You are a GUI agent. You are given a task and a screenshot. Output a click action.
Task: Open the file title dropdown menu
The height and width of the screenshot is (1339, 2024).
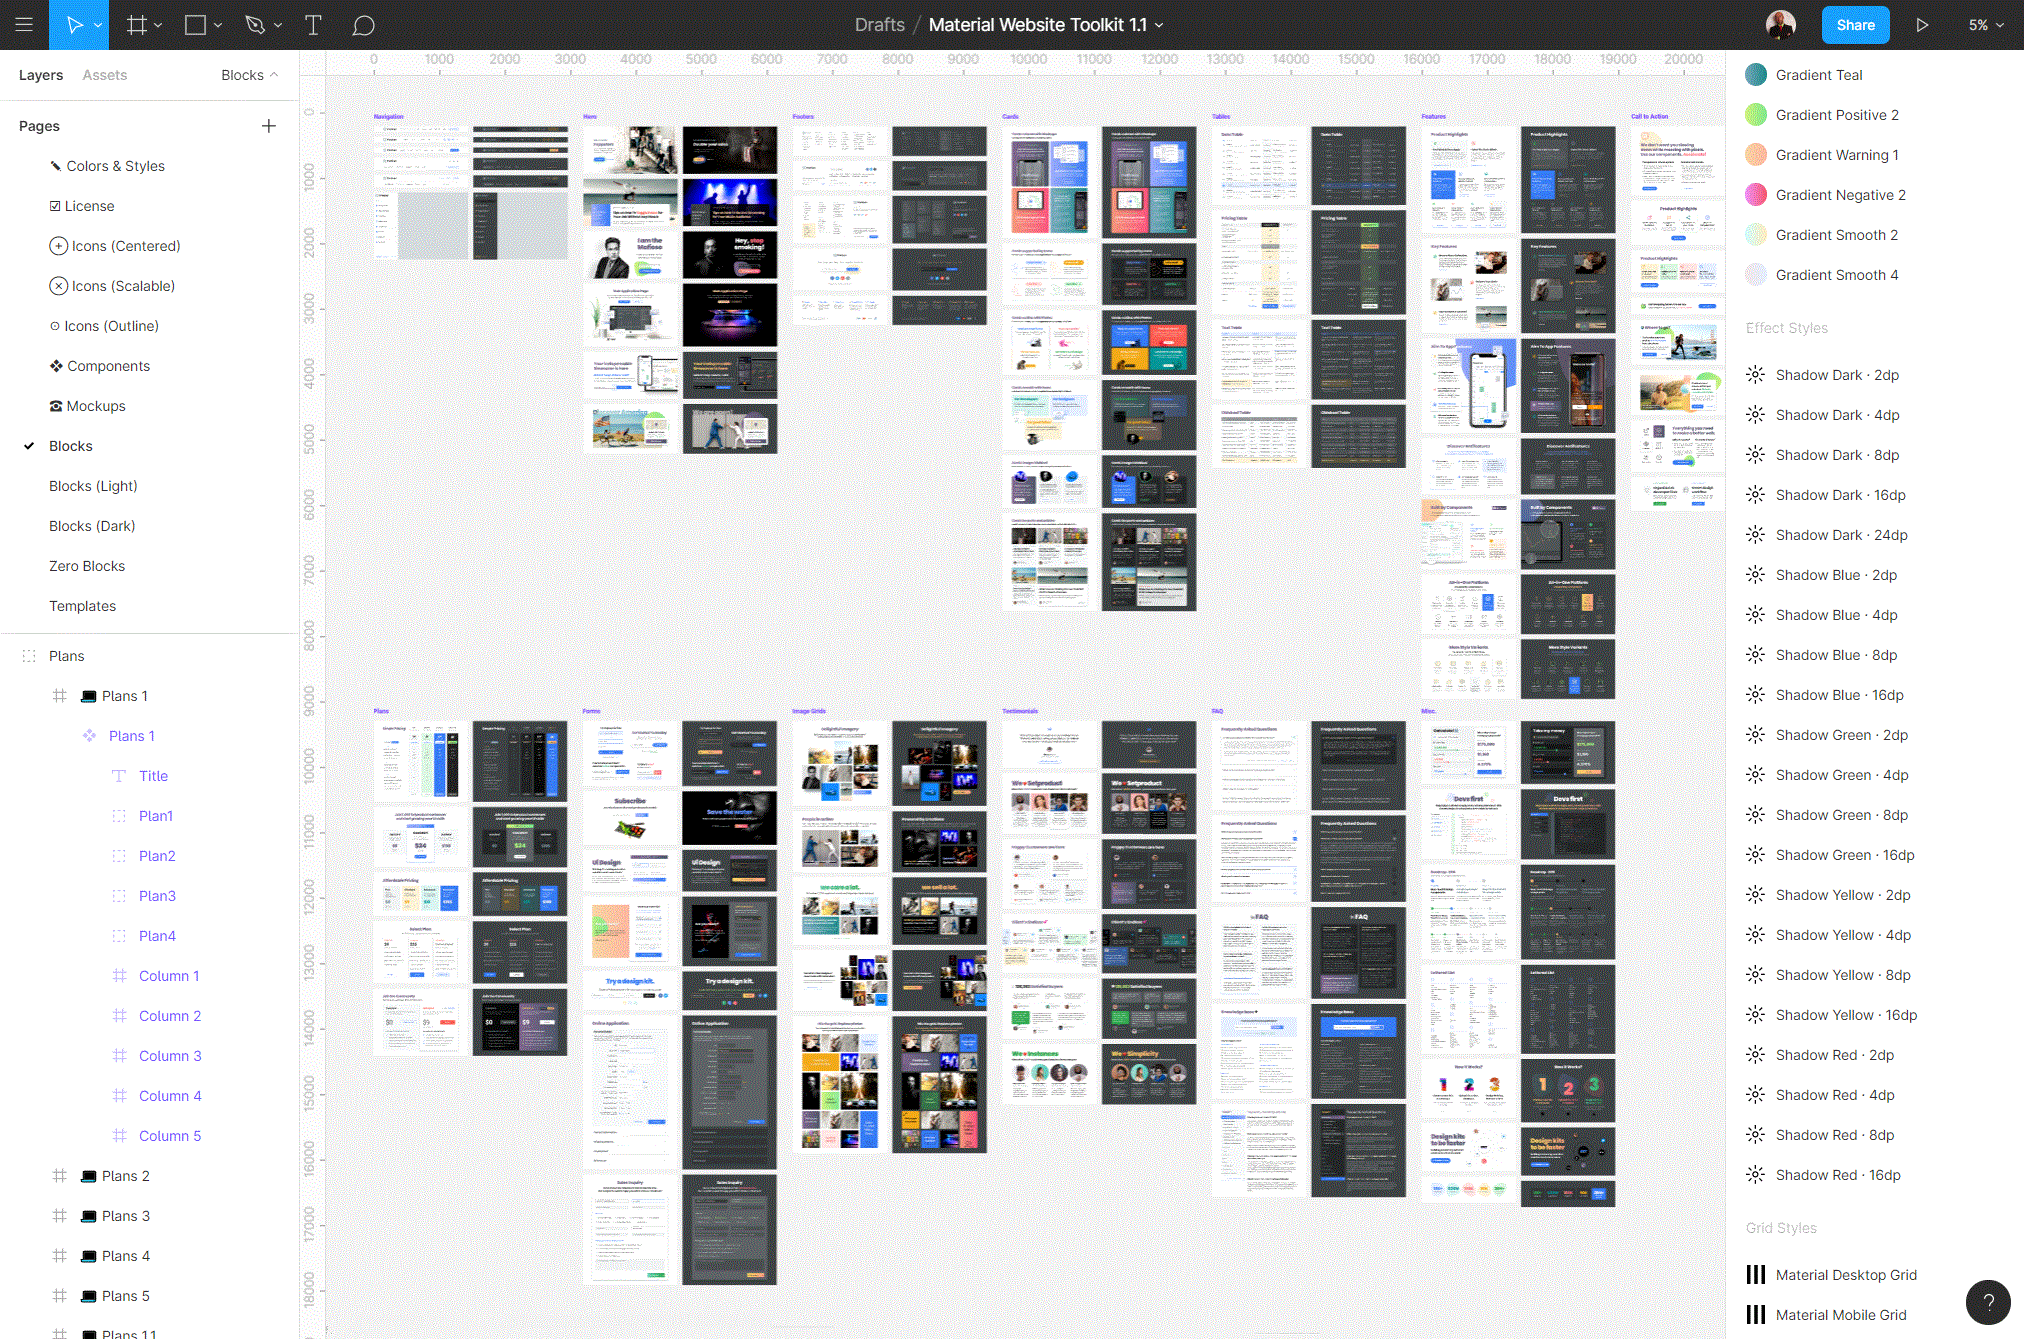[x=1165, y=24]
